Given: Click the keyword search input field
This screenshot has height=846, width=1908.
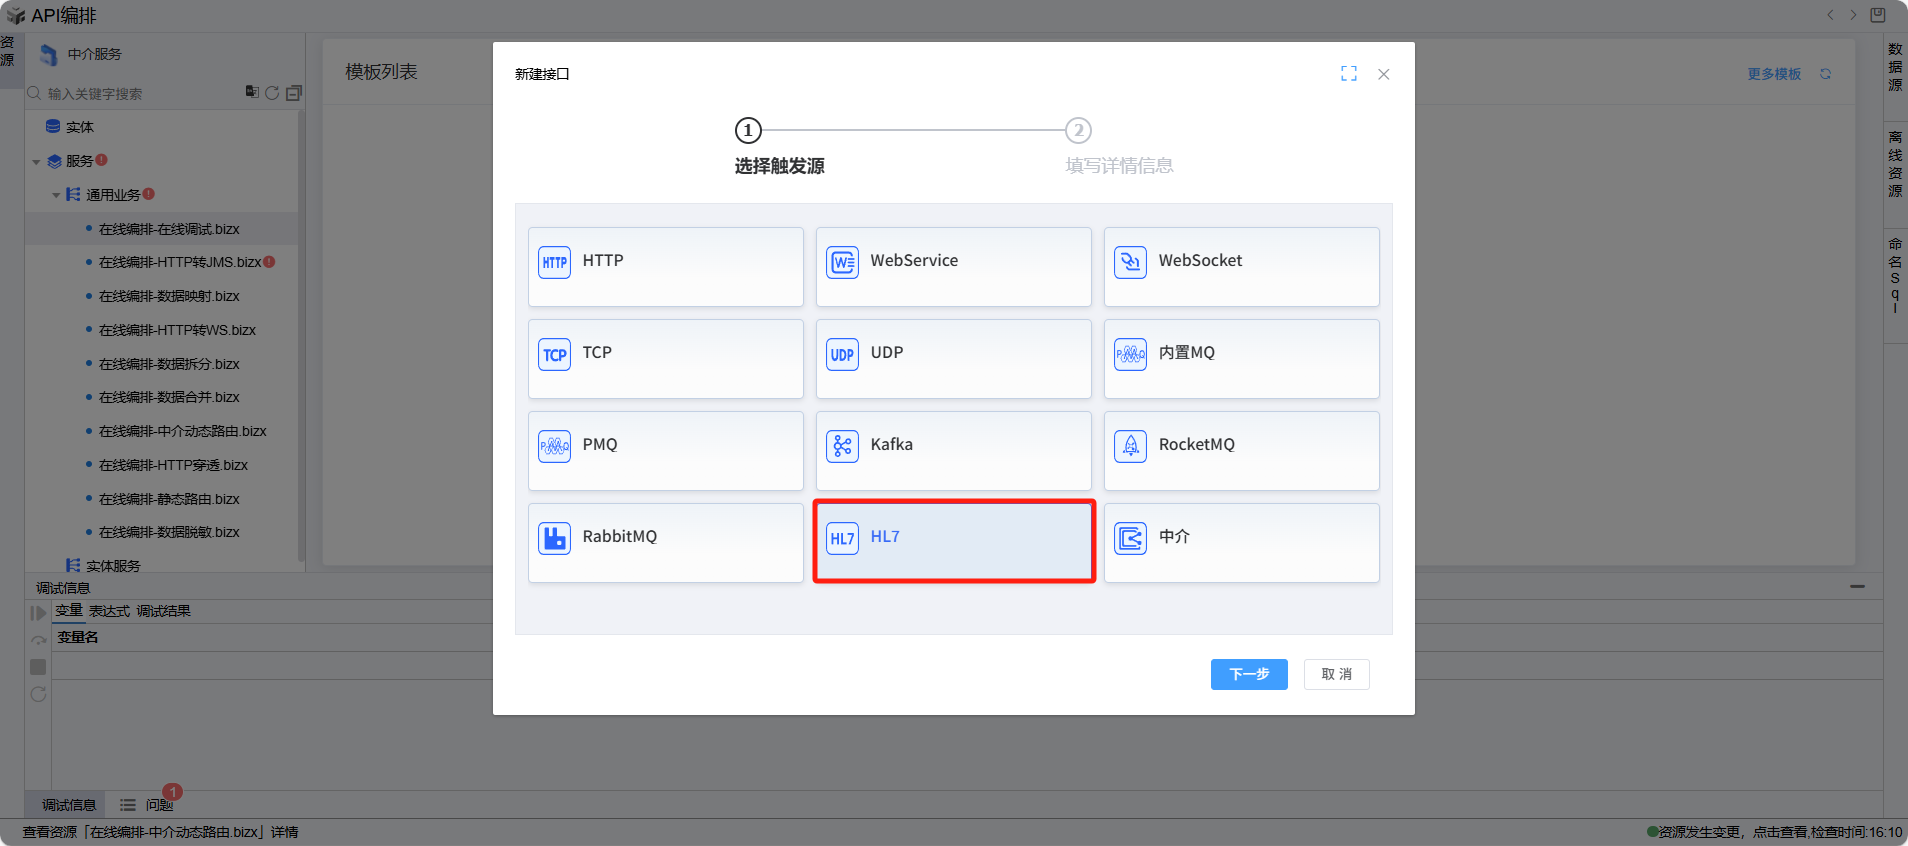Looking at the screenshot, I should point(140,94).
